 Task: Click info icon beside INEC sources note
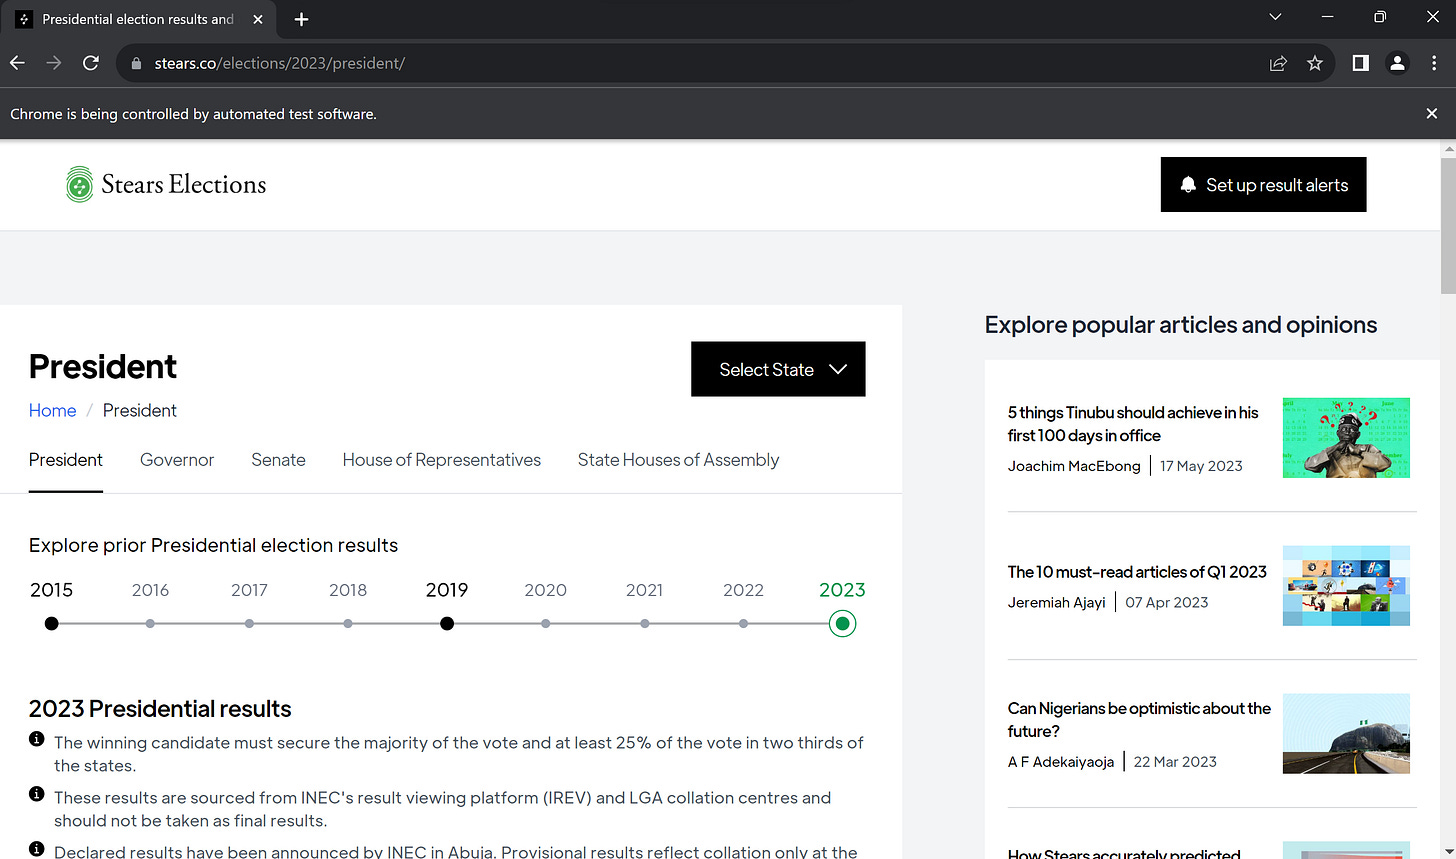click(x=37, y=794)
